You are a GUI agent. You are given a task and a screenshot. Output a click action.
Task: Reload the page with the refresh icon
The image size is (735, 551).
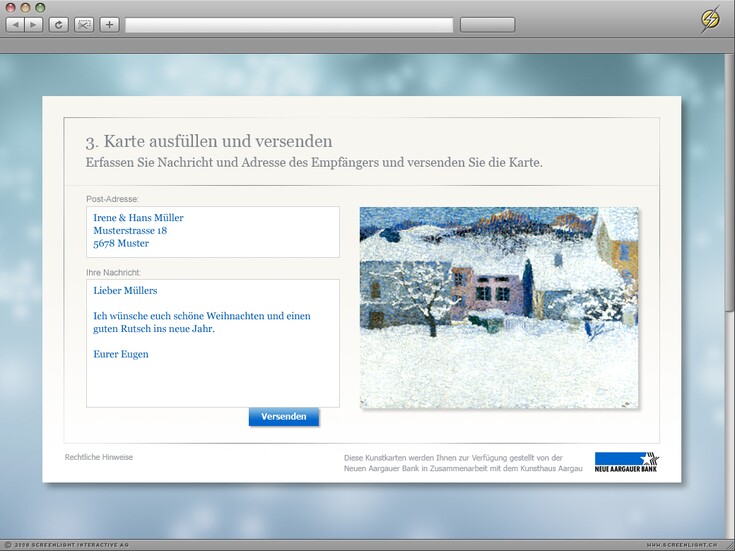pyautogui.click(x=59, y=25)
